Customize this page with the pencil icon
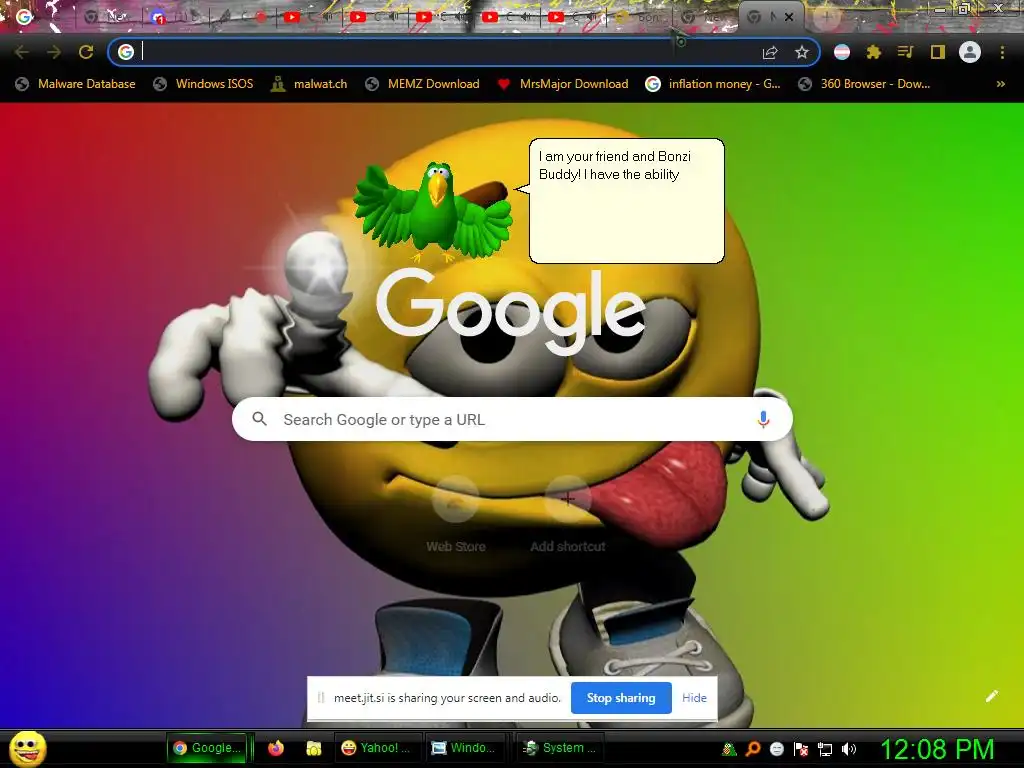Viewport: 1024px width, 768px height. [x=992, y=696]
